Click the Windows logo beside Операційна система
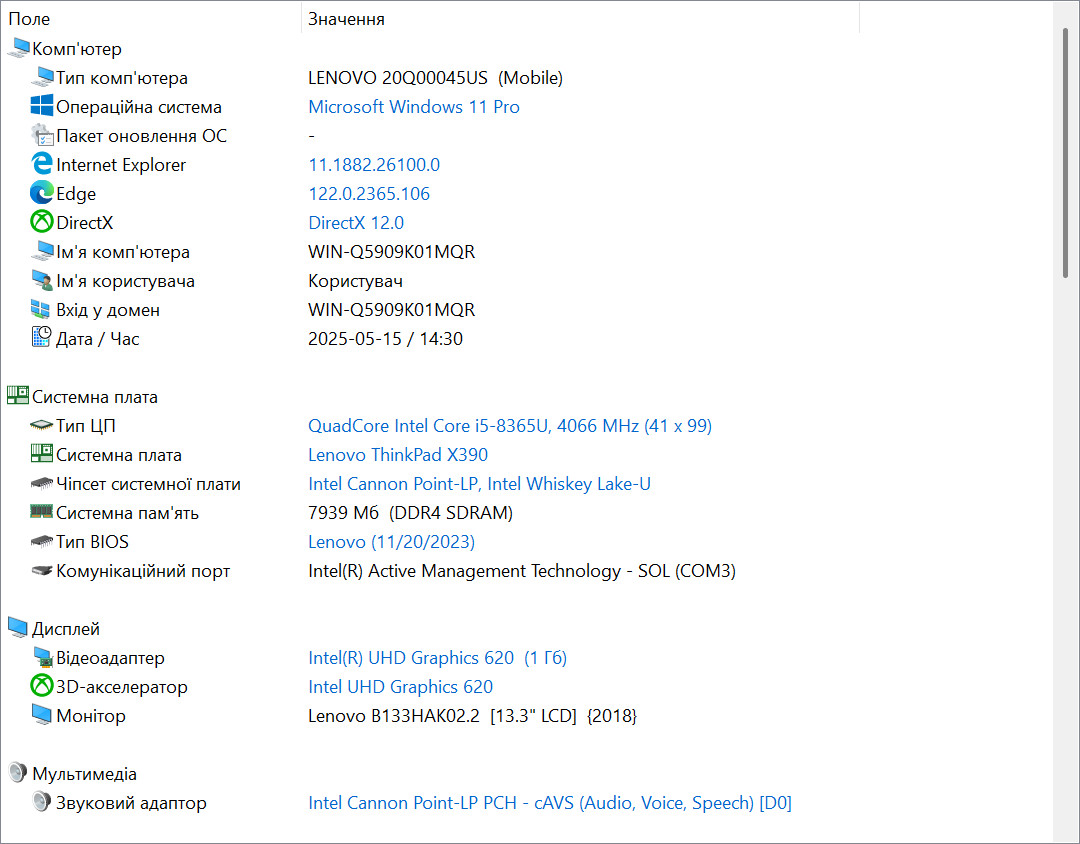Screen dimensions: 1080x844 42,106
